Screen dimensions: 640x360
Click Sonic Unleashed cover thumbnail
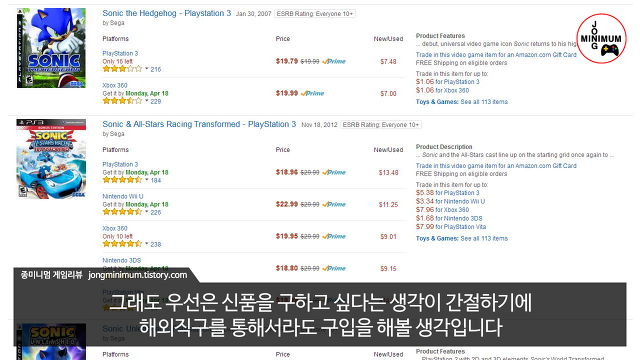pyautogui.click(x=51, y=342)
